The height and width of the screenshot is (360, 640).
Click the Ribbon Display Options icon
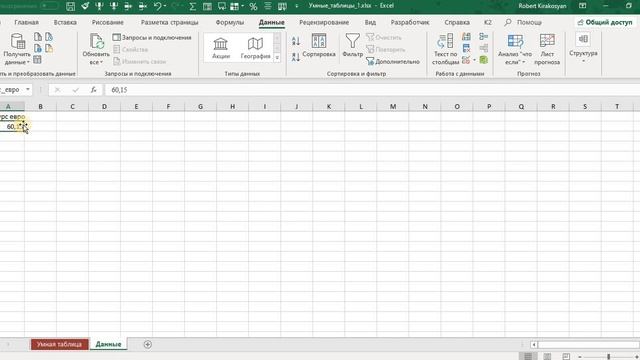(582, 6)
